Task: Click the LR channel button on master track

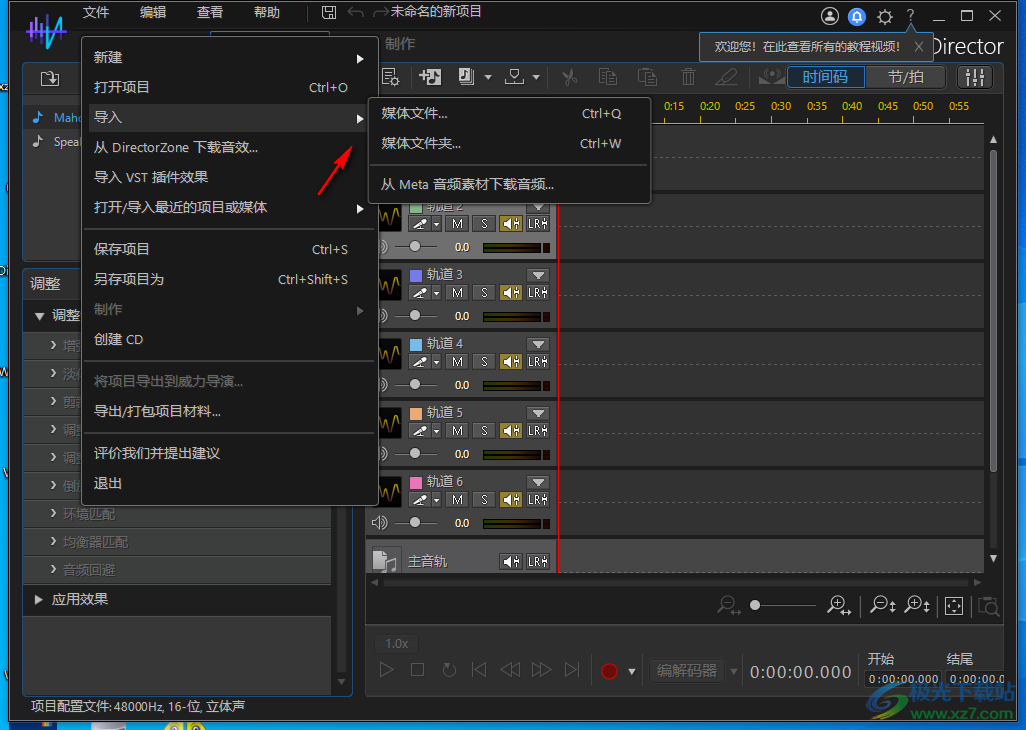Action: [538, 561]
